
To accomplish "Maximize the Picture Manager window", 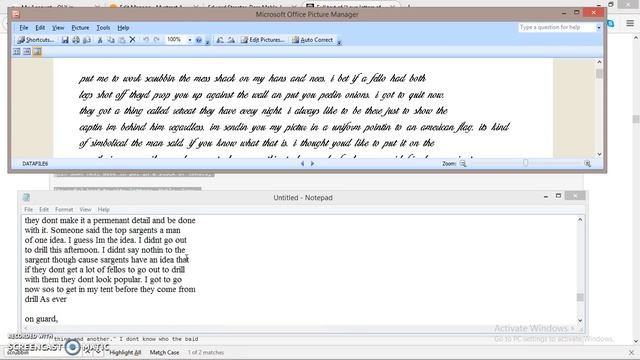I will [577, 13].
